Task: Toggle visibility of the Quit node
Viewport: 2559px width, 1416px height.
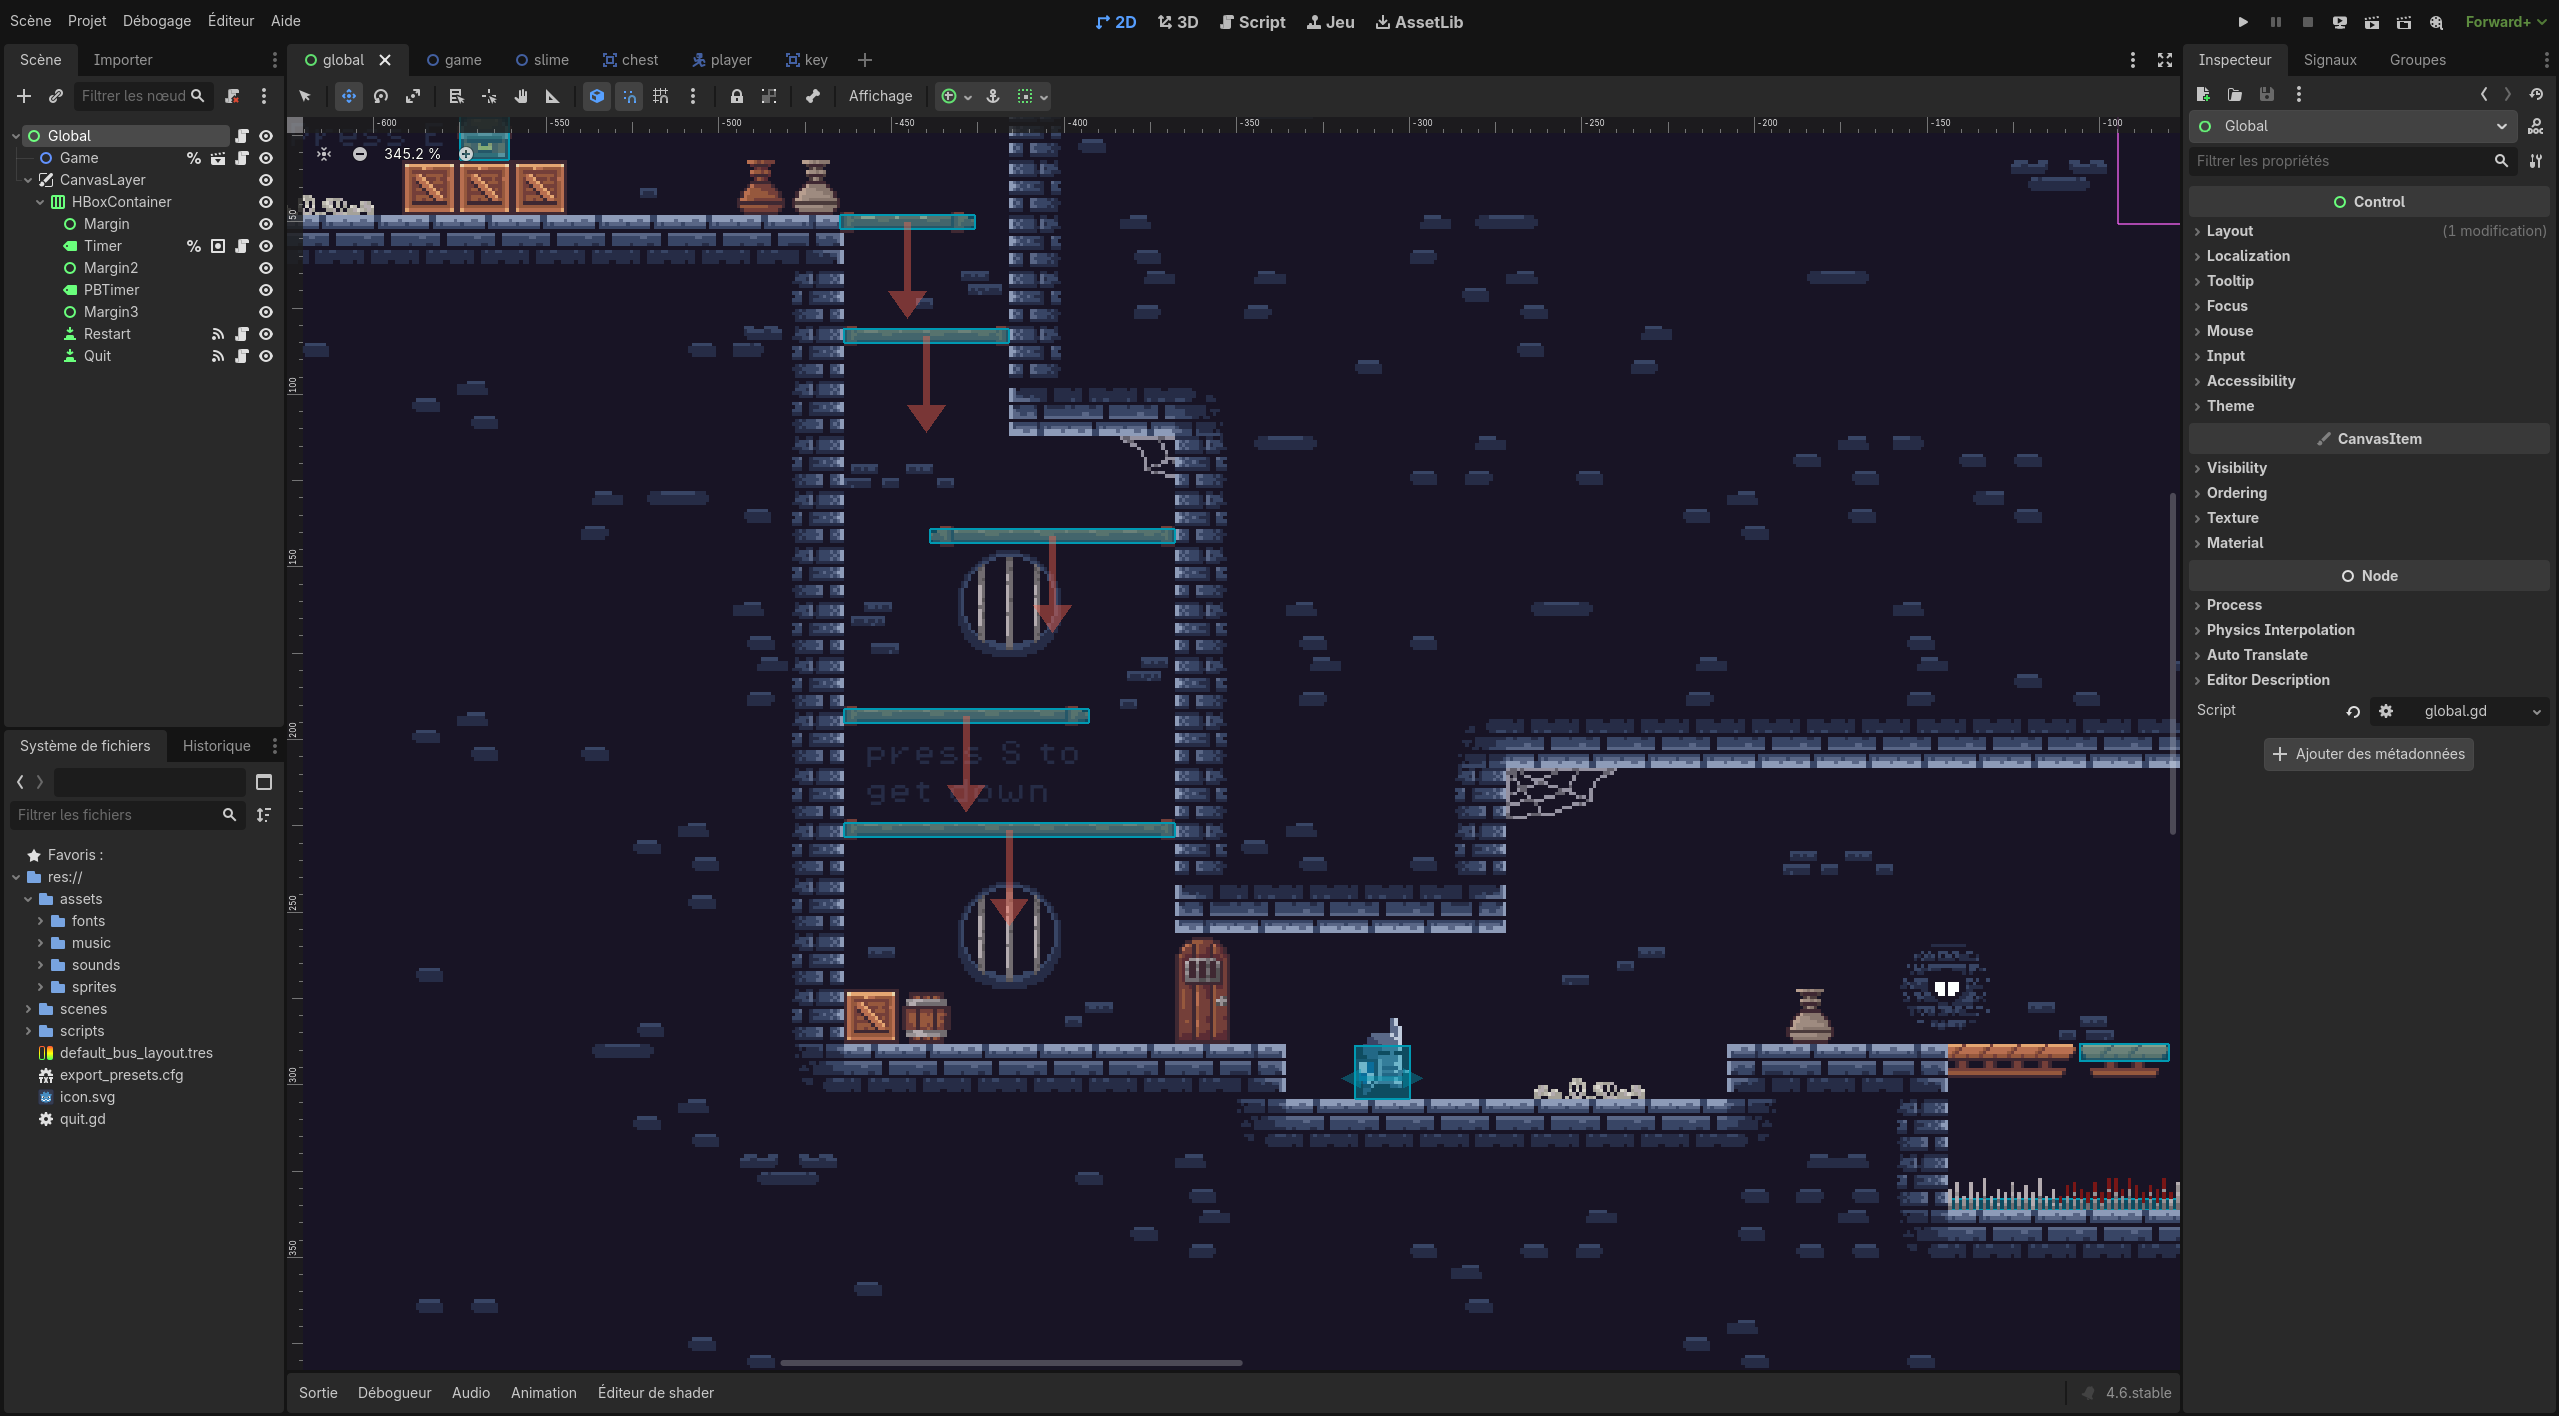Action: click(266, 356)
